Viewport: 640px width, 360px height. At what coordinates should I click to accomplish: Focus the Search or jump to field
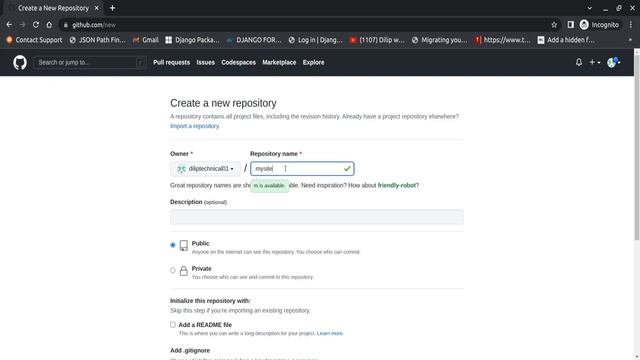[x=90, y=62]
